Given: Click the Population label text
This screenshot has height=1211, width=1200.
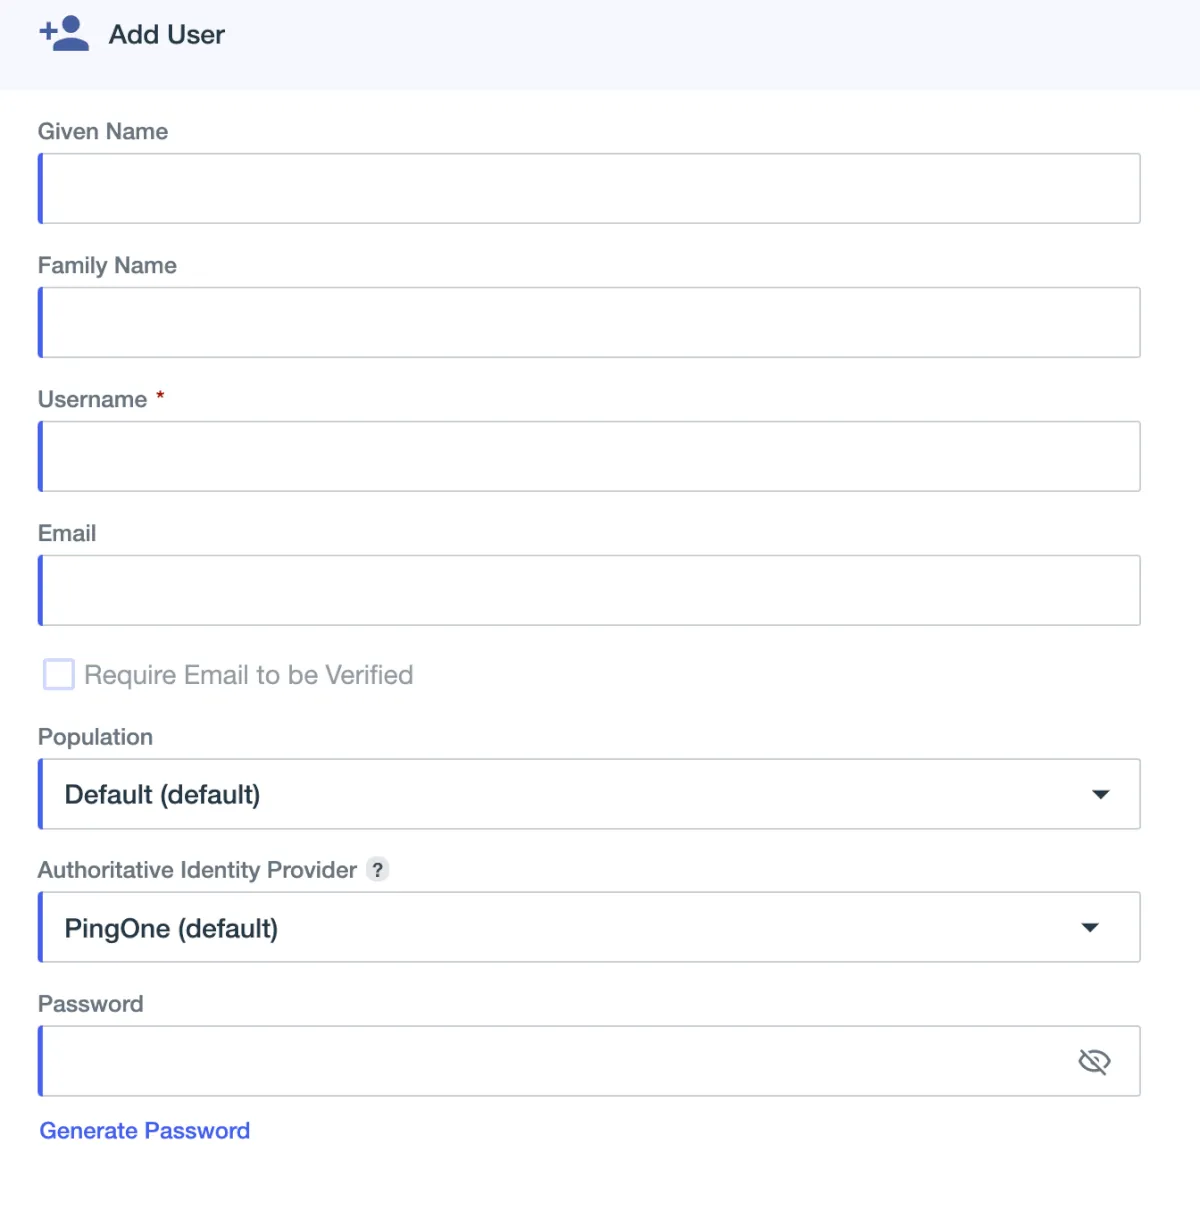Looking at the screenshot, I should (x=95, y=737).
